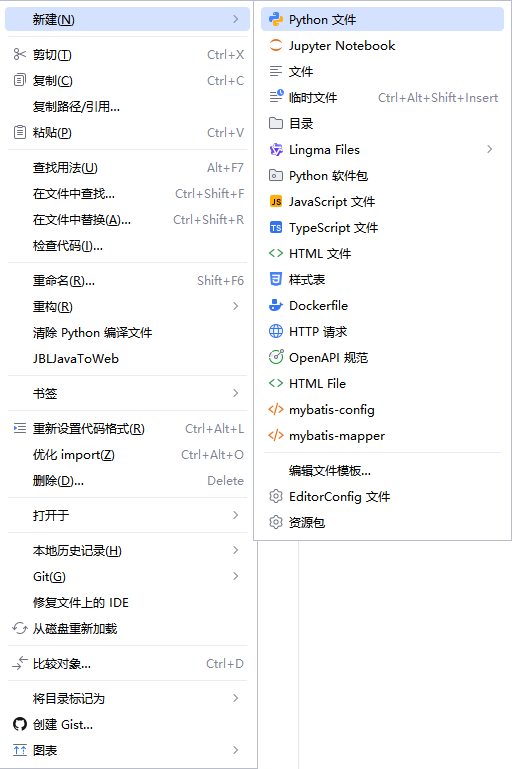Expand the 新建(N) submenu arrow

click(236, 19)
